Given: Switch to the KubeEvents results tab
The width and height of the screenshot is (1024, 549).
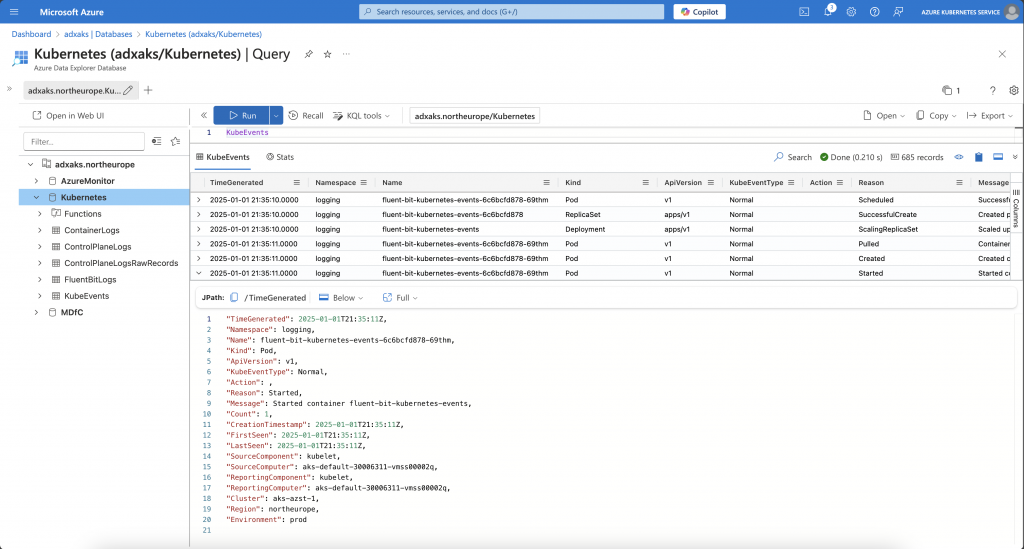Looking at the screenshot, I should pyautogui.click(x=223, y=157).
